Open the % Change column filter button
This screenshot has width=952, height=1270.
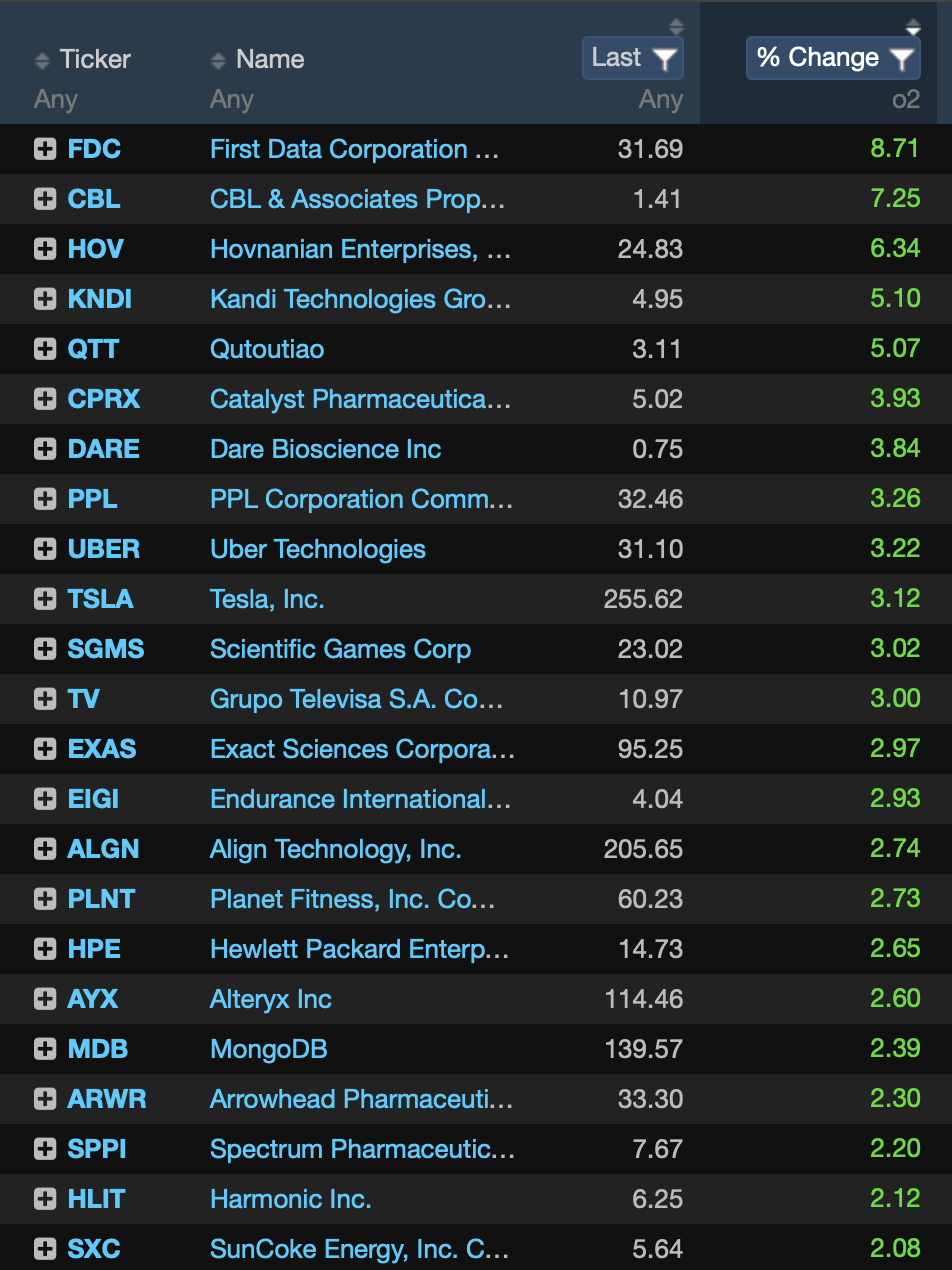[x=833, y=58]
